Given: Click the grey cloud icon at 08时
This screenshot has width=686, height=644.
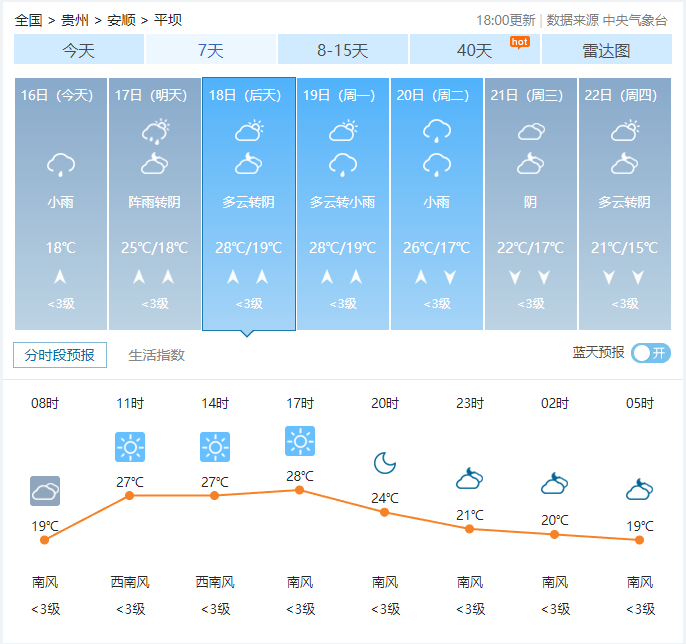Looking at the screenshot, I should (45, 491).
